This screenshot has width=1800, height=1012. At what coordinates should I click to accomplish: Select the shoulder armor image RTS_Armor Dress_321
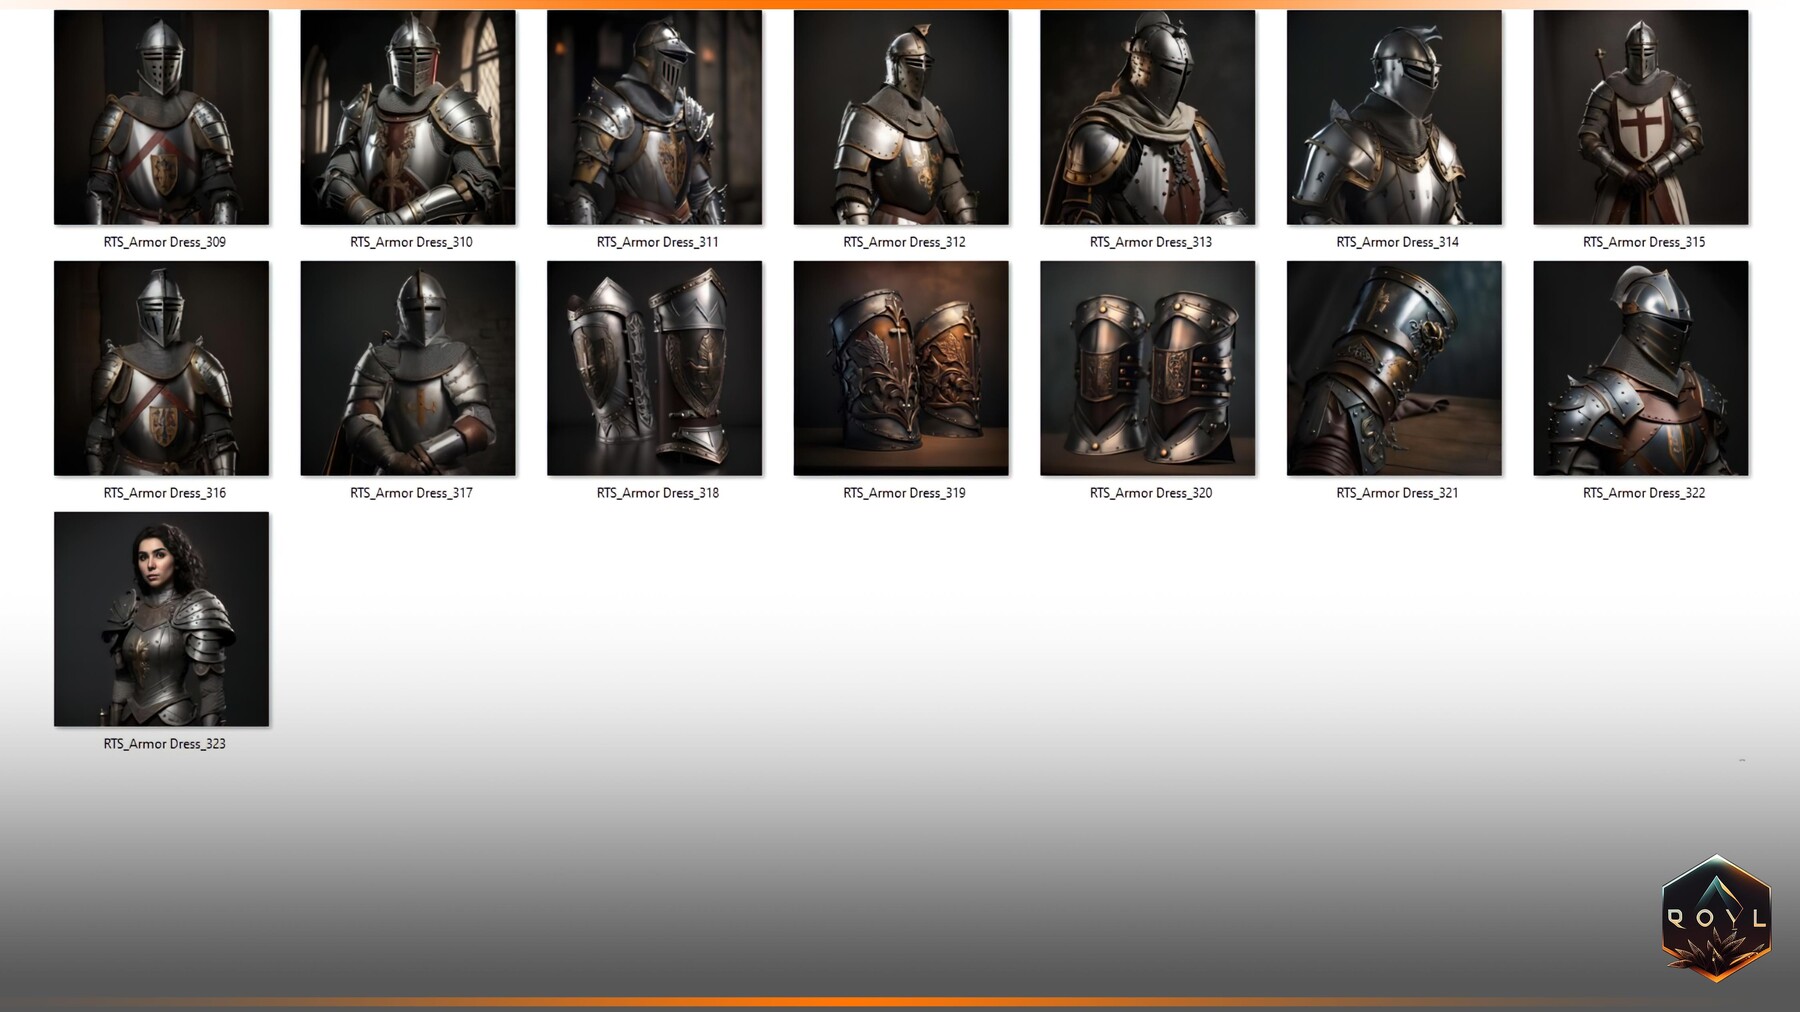pyautogui.click(x=1396, y=368)
